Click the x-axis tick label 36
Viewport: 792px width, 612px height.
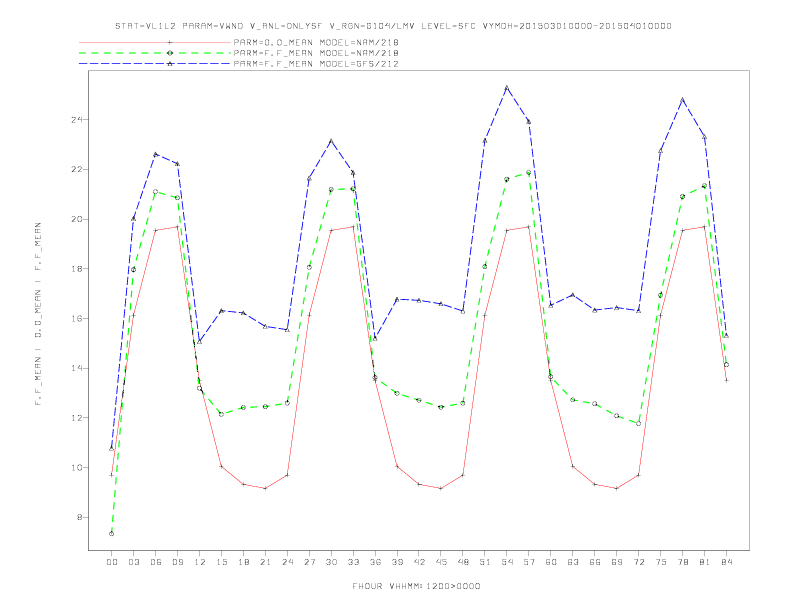(375, 562)
